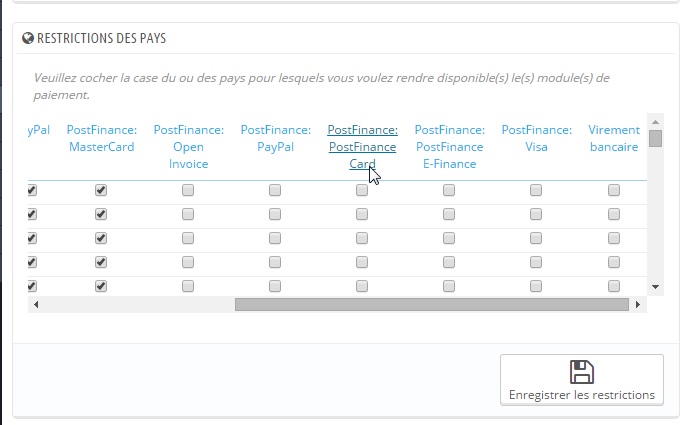Viewport: 692px width, 425px height.
Task: Tick first-row Virement bancaire checkbox
Action: [614, 190]
